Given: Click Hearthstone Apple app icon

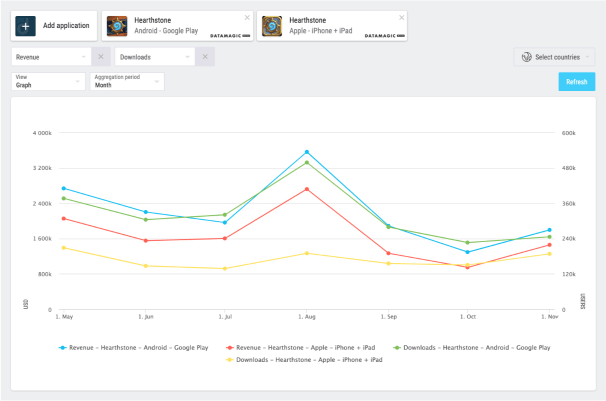Looking at the screenshot, I should tap(272, 26).
